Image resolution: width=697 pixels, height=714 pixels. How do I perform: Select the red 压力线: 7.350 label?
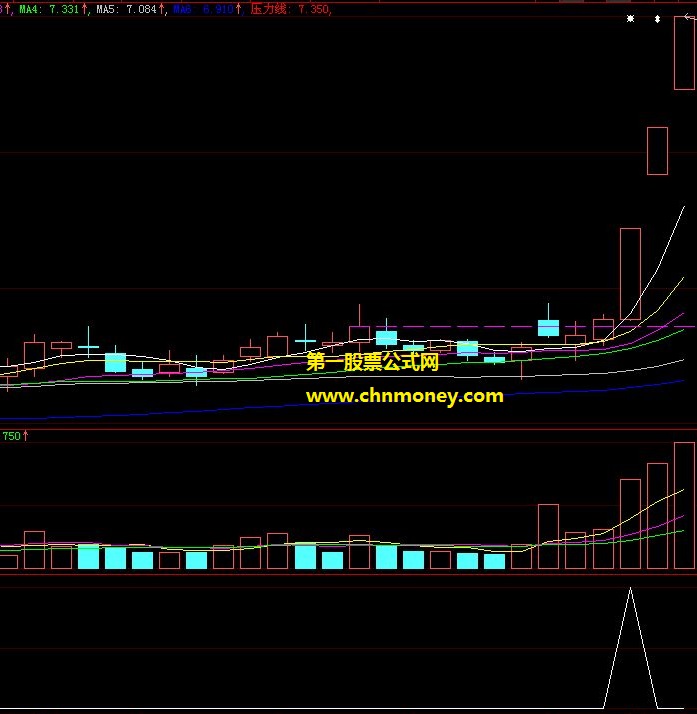click(x=290, y=9)
